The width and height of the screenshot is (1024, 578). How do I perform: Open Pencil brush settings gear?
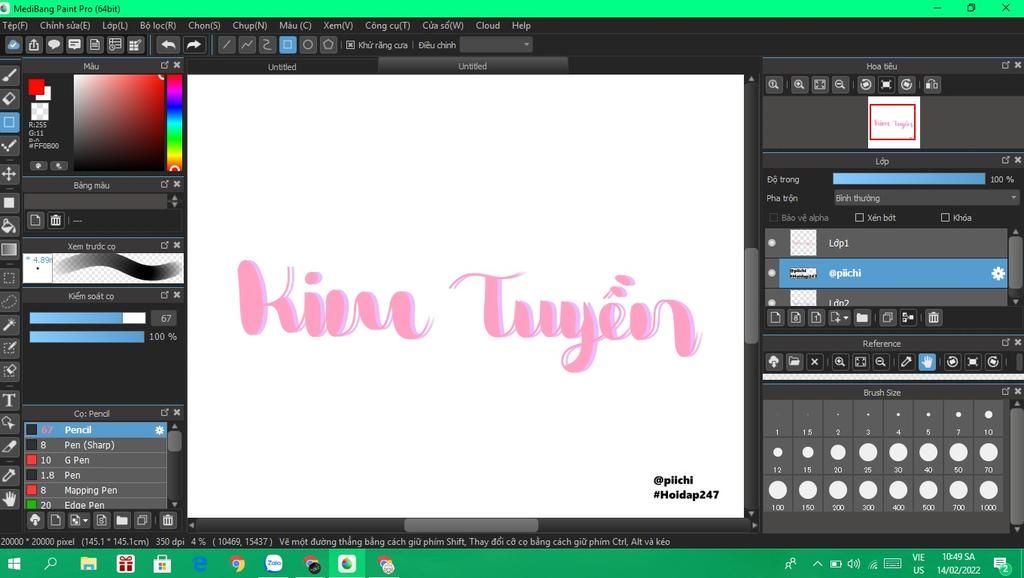159,430
